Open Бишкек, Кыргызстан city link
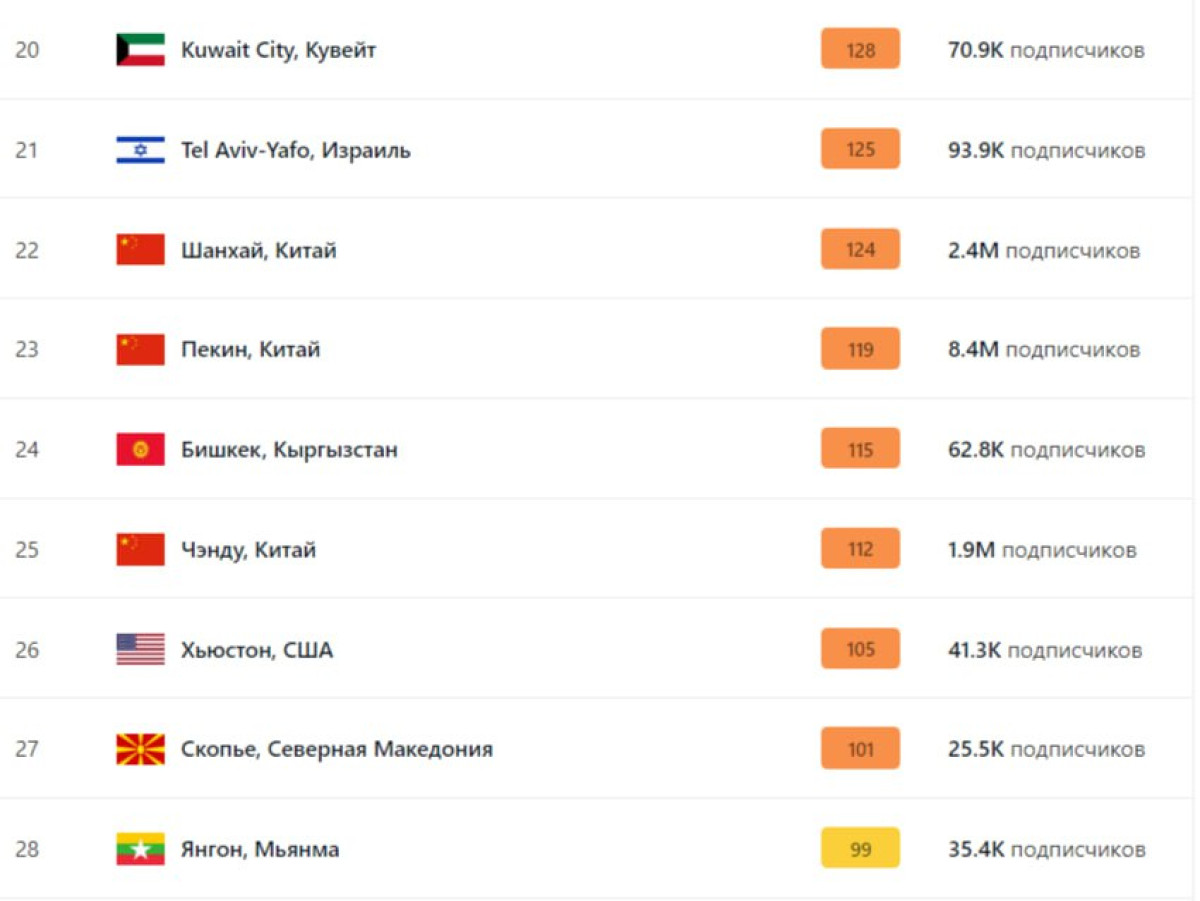This screenshot has width=1200, height=901. [x=289, y=450]
